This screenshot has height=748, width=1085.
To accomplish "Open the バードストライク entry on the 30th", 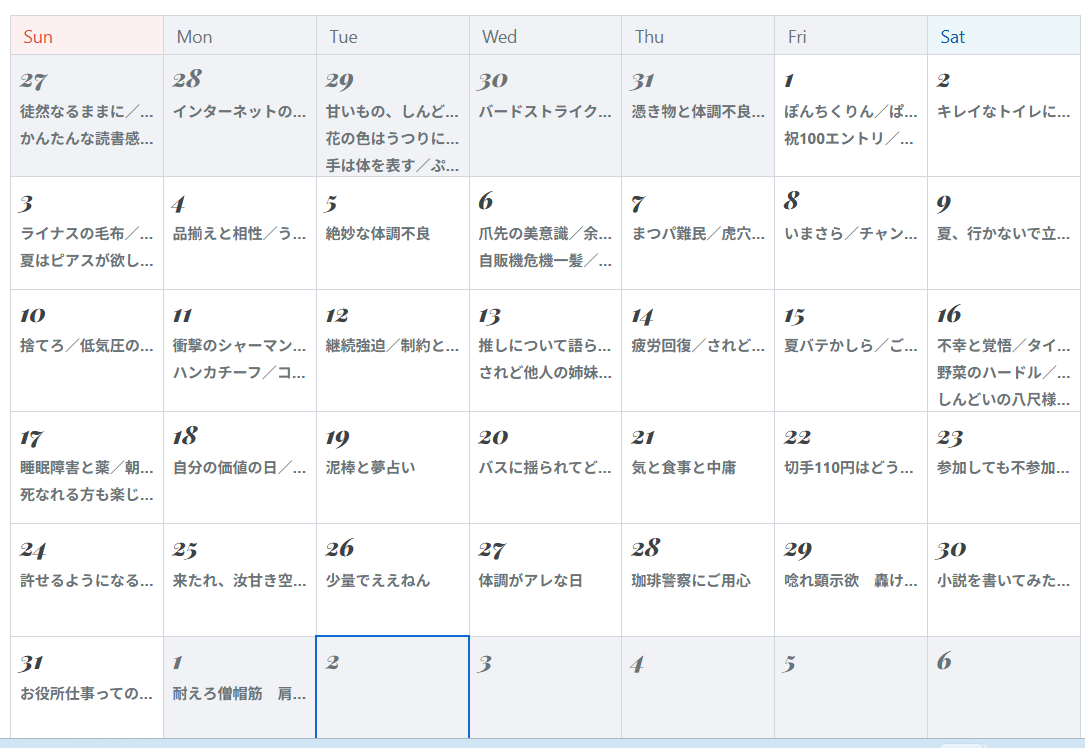I will coord(544,111).
